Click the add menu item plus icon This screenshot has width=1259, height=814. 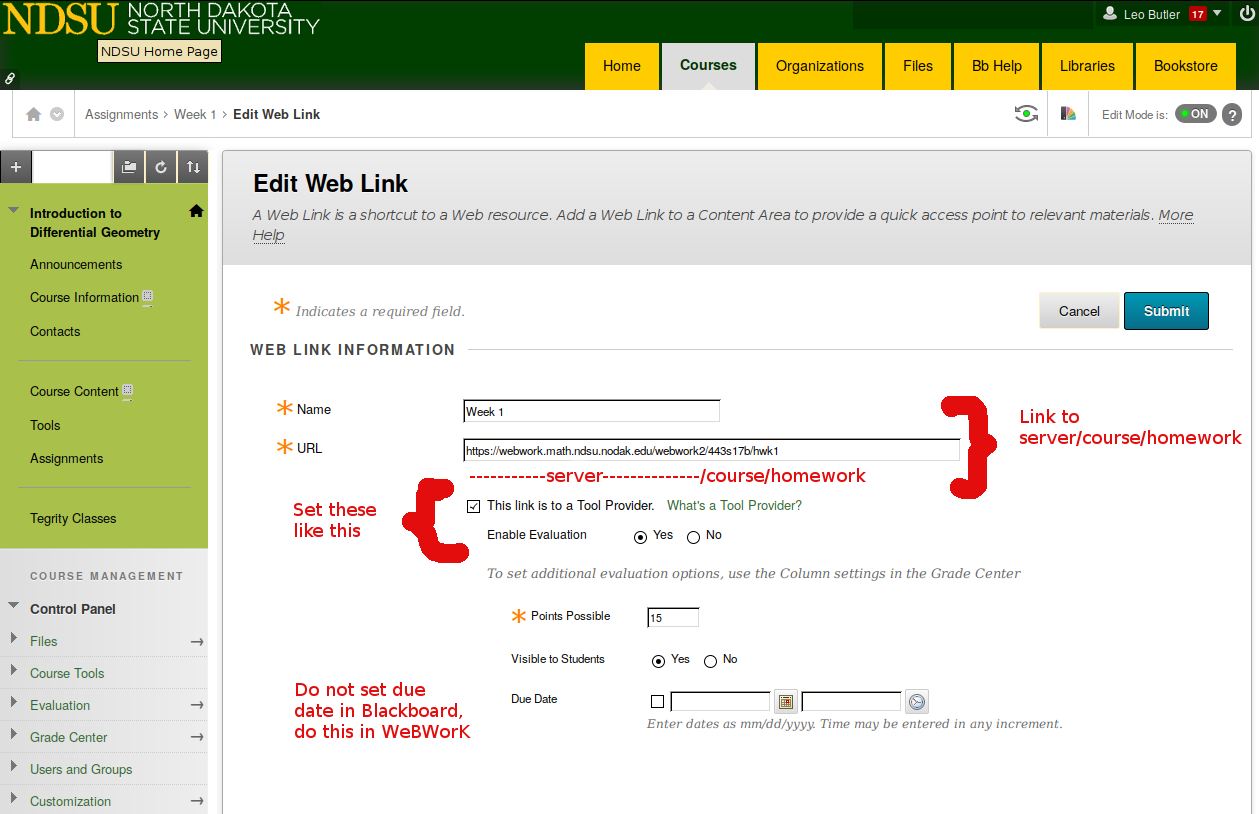(16, 168)
